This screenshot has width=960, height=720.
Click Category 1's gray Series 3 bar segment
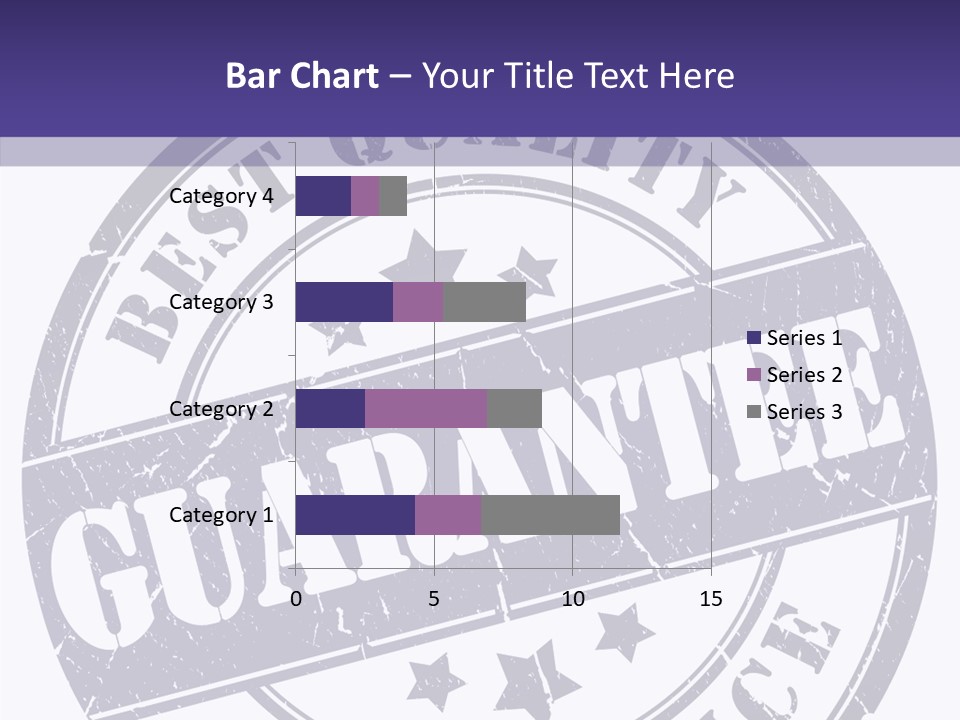pyautogui.click(x=550, y=515)
